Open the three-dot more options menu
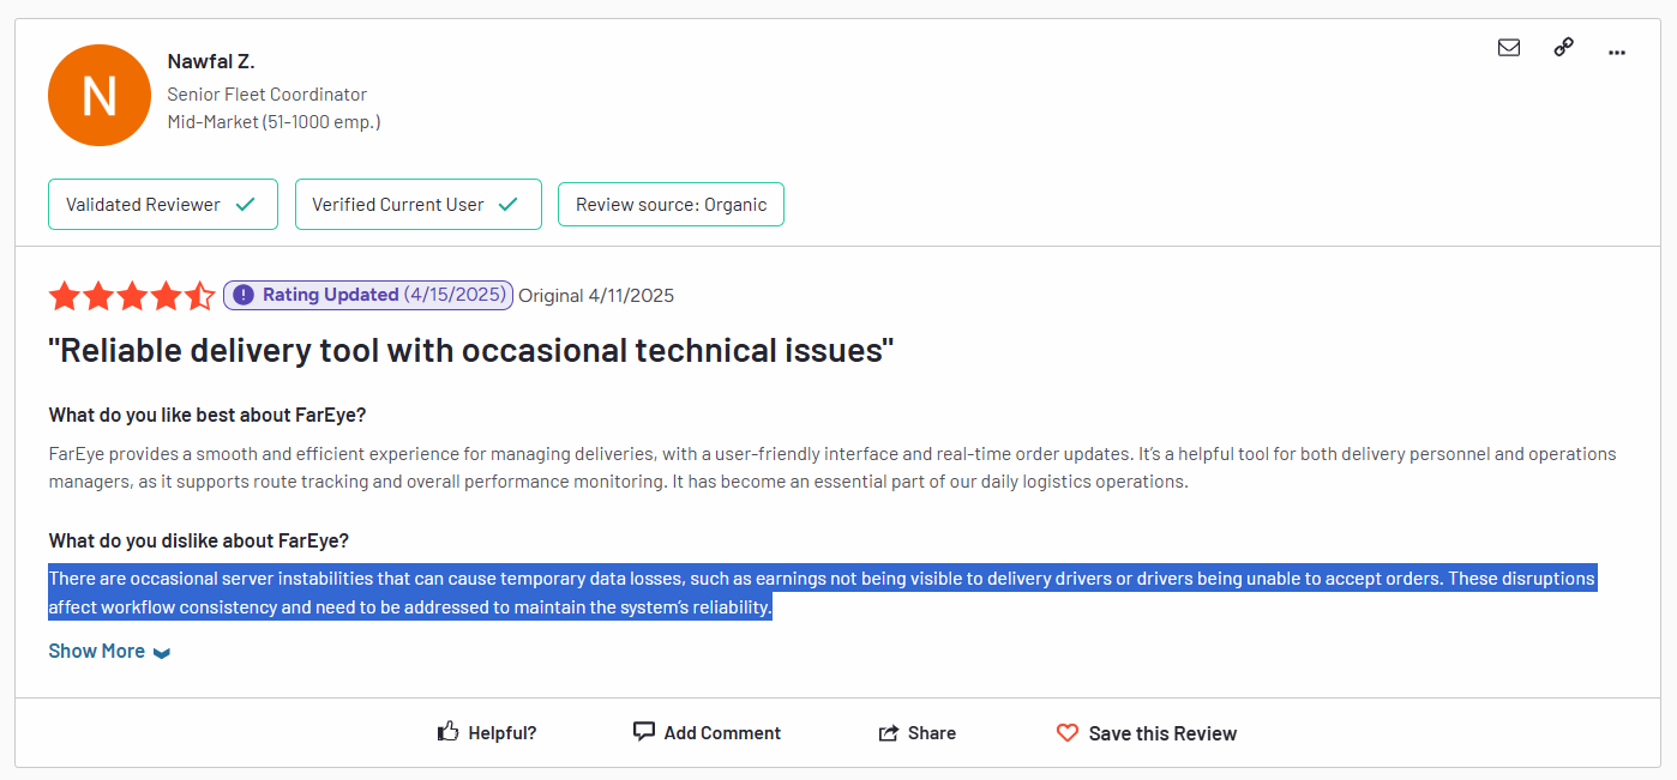This screenshot has height=780, width=1677. 1617,52
